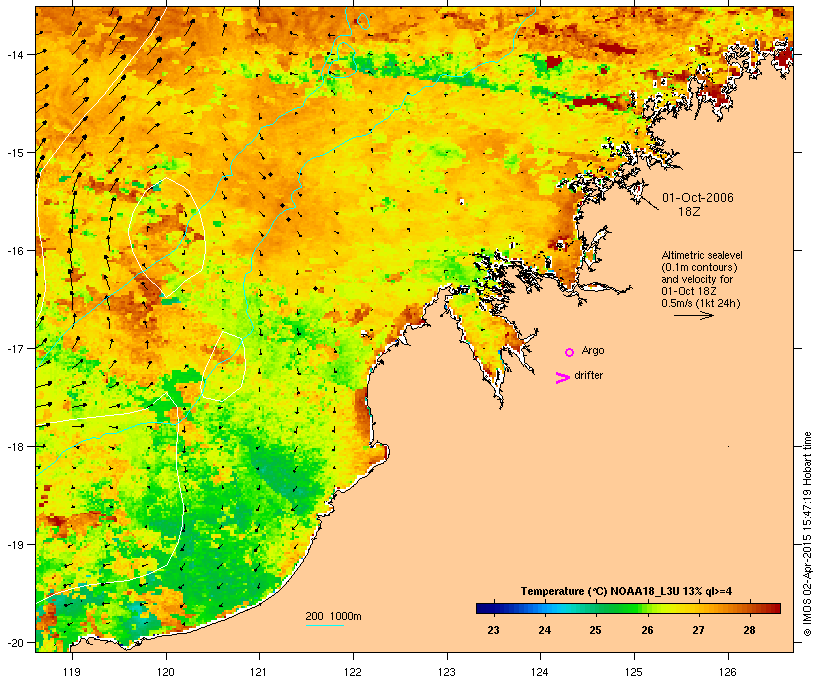Click the Temperature NOAA18_L3U colorbar title
This screenshot has height=680, width=820.
(626, 591)
